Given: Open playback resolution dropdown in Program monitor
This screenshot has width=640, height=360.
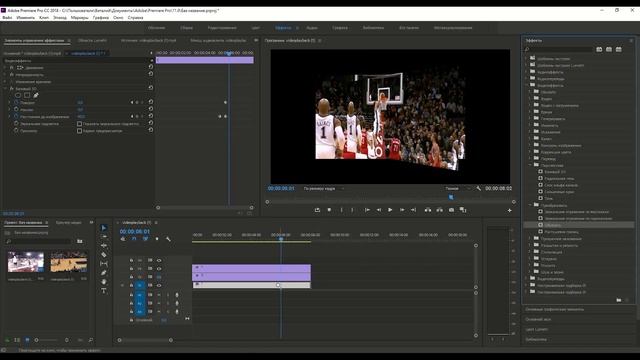Looking at the screenshot, I should tap(458, 189).
